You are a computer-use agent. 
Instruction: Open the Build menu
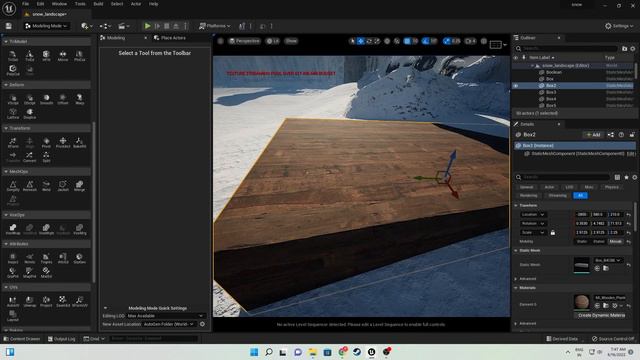[x=98, y=4]
